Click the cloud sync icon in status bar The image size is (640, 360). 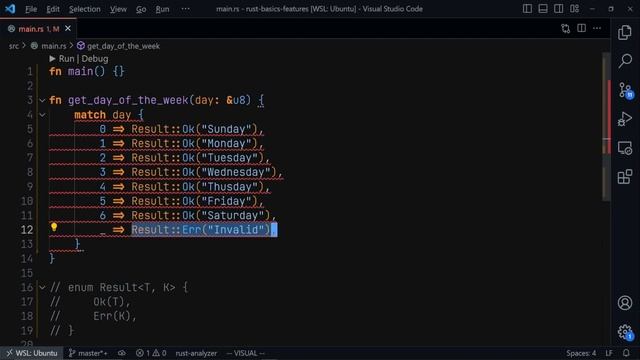(122, 353)
